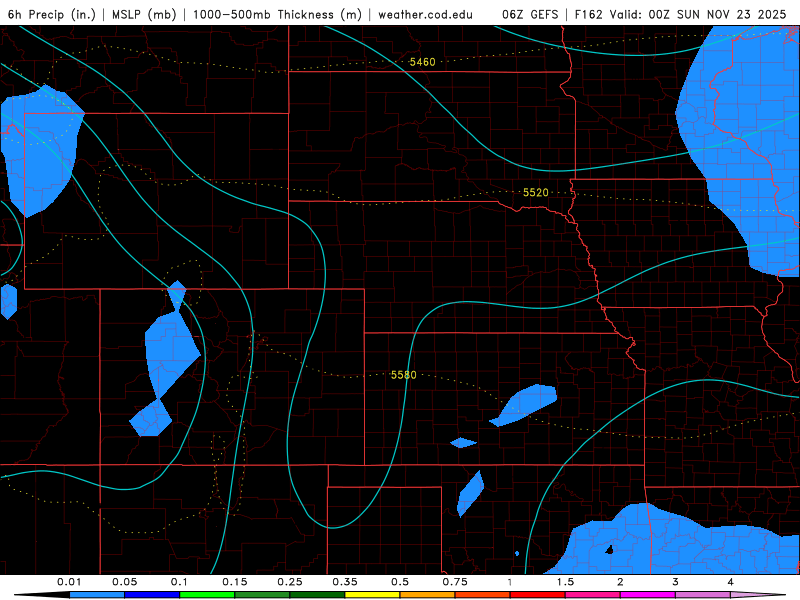Click the '6h Precip (in.)' header label
The width and height of the screenshot is (800, 600).
click(x=52, y=14)
